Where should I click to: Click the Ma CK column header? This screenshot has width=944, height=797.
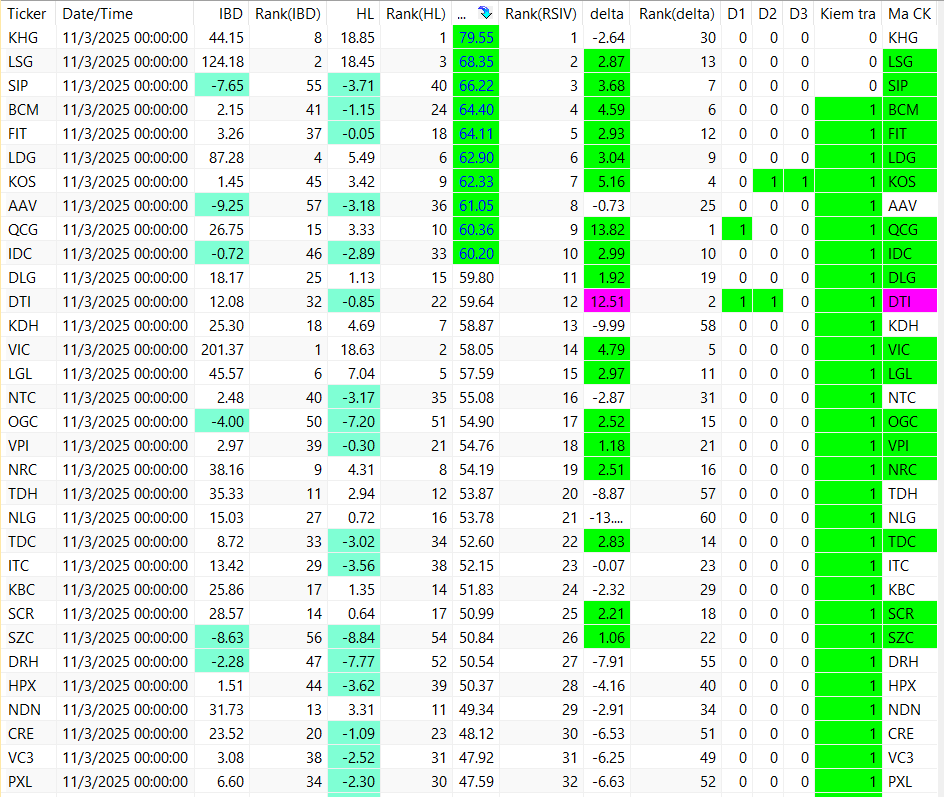[x=910, y=13]
